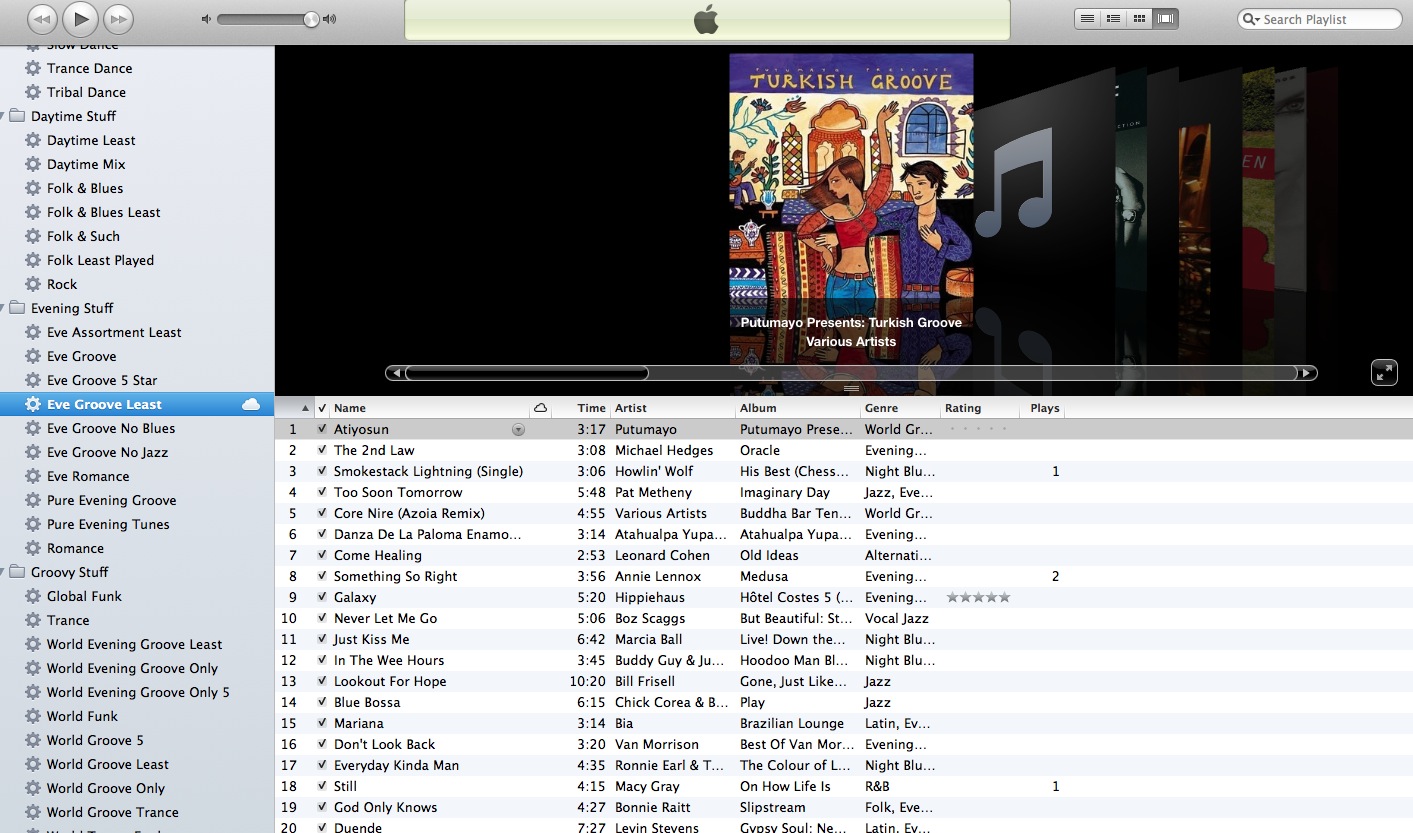Image resolution: width=1413 pixels, height=833 pixels.
Task: Click the World Funk gear icon
Action: coord(33,716)
